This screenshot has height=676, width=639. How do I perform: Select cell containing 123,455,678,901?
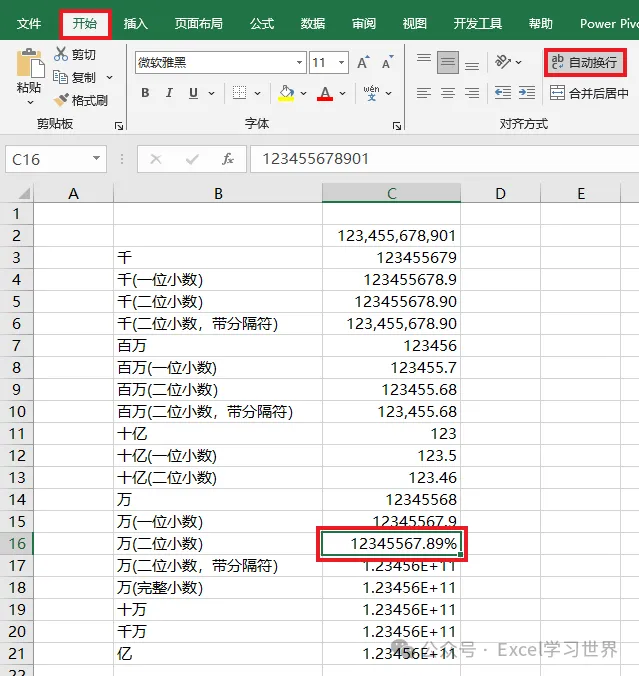click(x=392, y=236)
